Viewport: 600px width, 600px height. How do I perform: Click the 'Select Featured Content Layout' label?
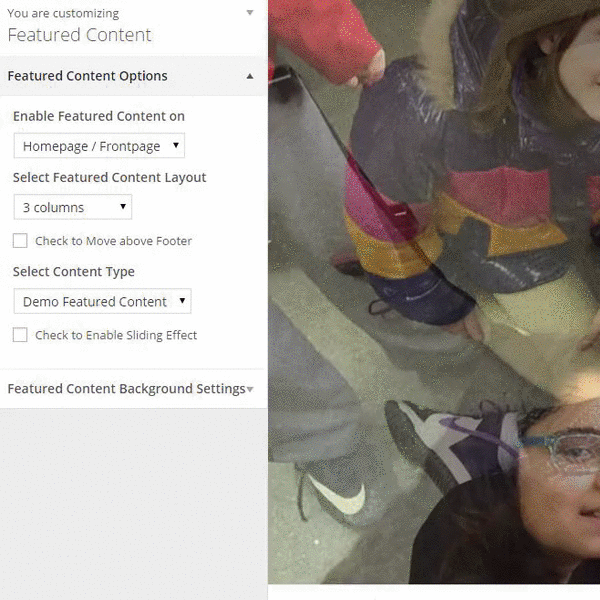pos(109,178)
